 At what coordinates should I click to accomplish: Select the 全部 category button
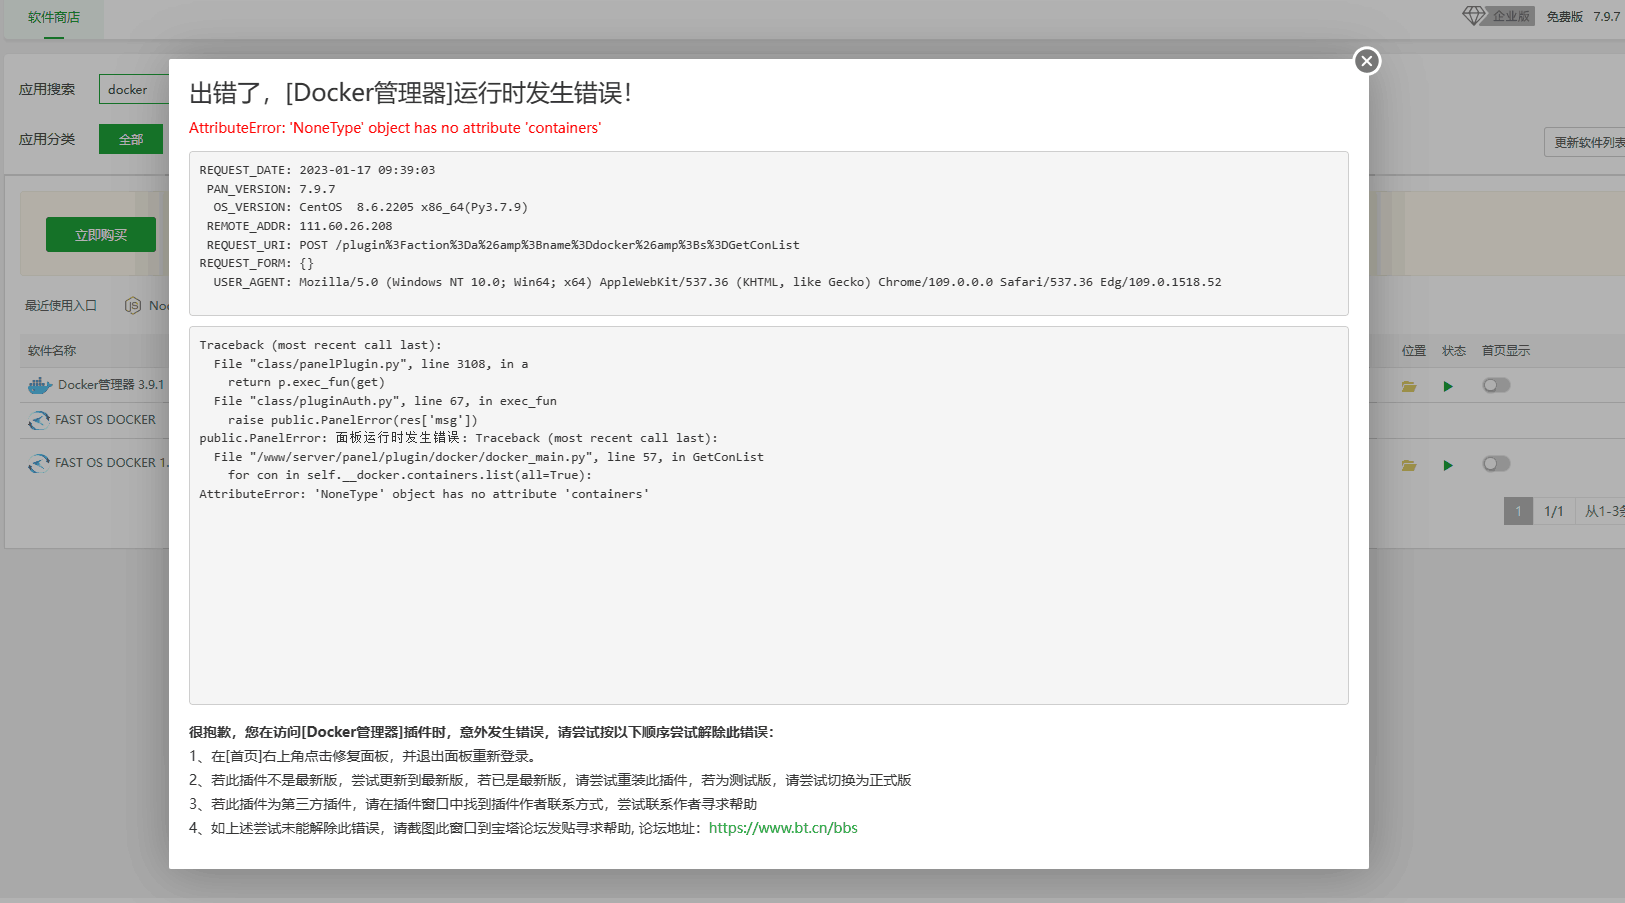click(131, 139)
